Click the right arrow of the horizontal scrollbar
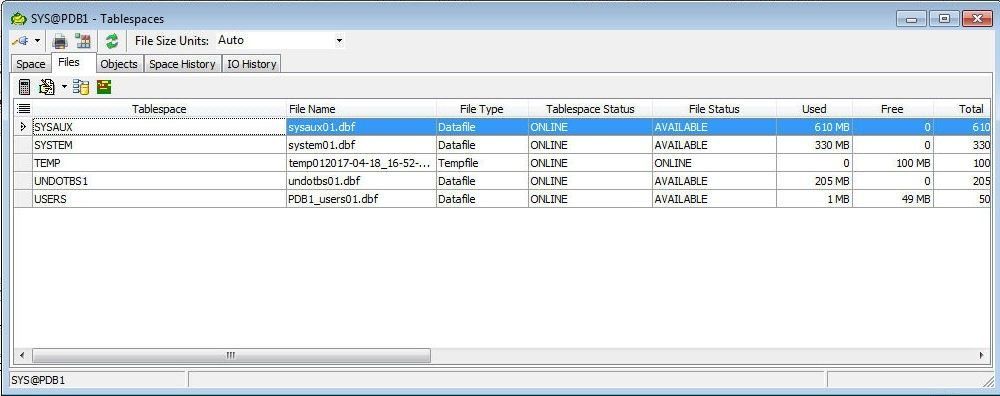Image resolution: width=1000 pixels, height=396 pixels. [982, 355]
